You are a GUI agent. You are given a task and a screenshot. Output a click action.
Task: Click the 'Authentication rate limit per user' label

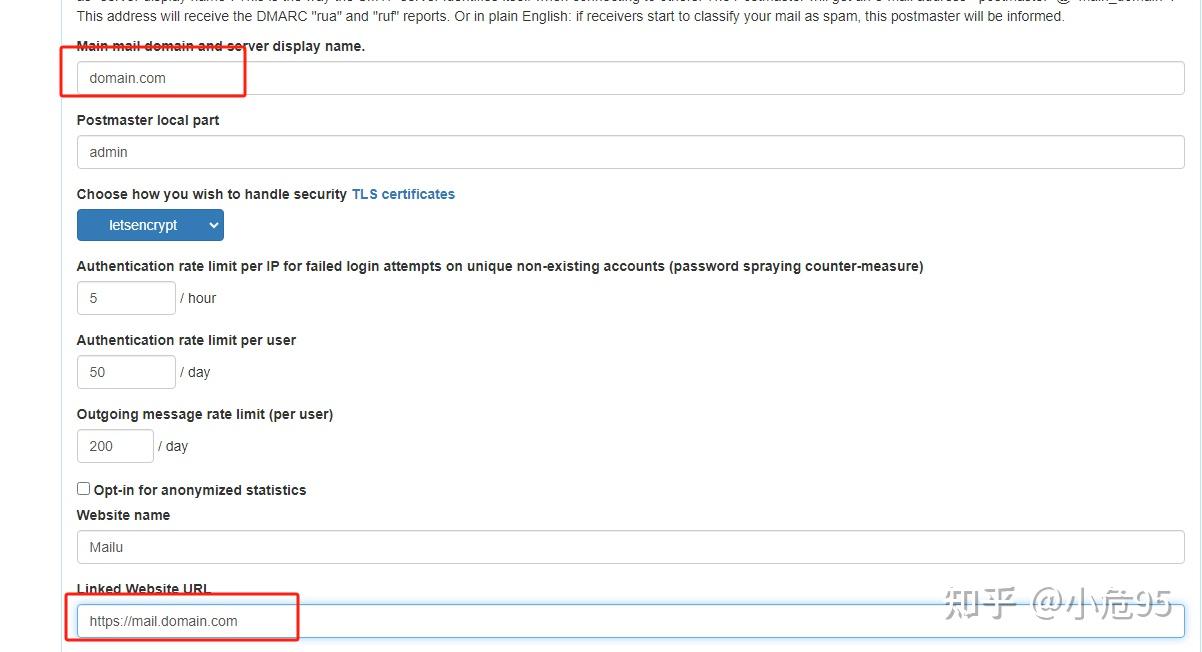pos(186,340)
